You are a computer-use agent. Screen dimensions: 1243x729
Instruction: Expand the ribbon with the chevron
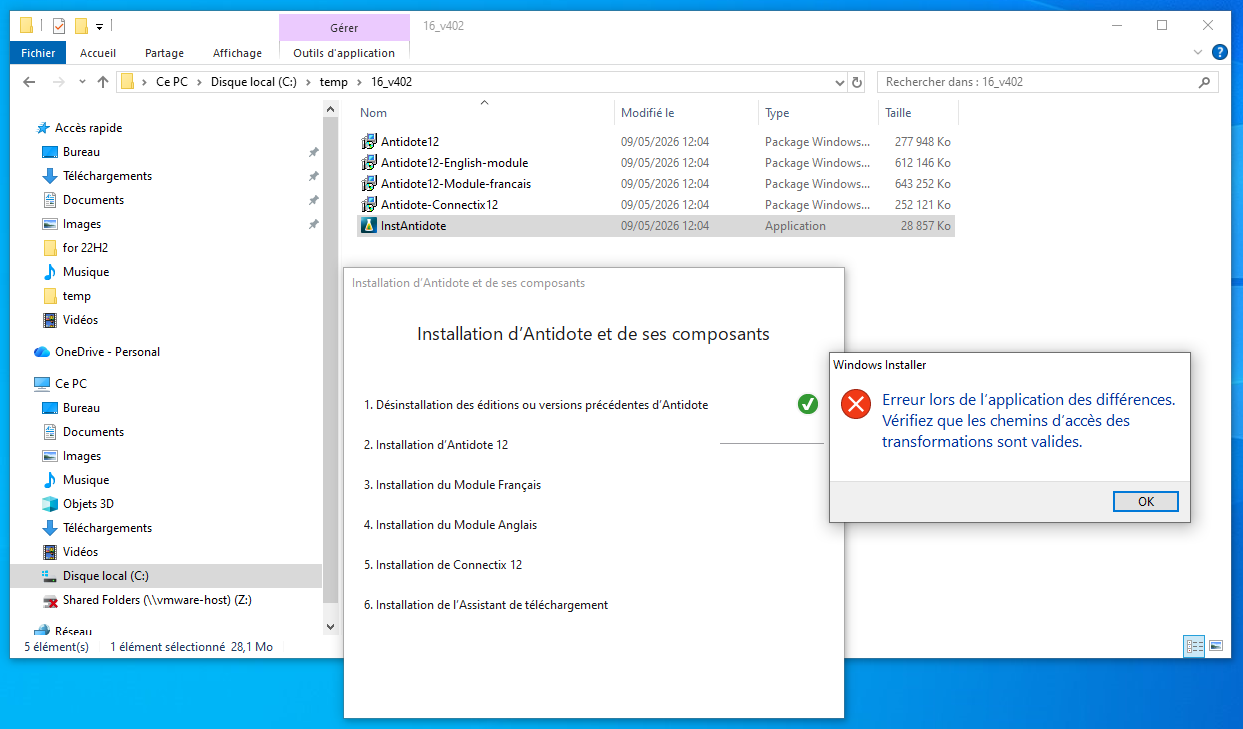pyautogui.click(x=1198, y=52)
